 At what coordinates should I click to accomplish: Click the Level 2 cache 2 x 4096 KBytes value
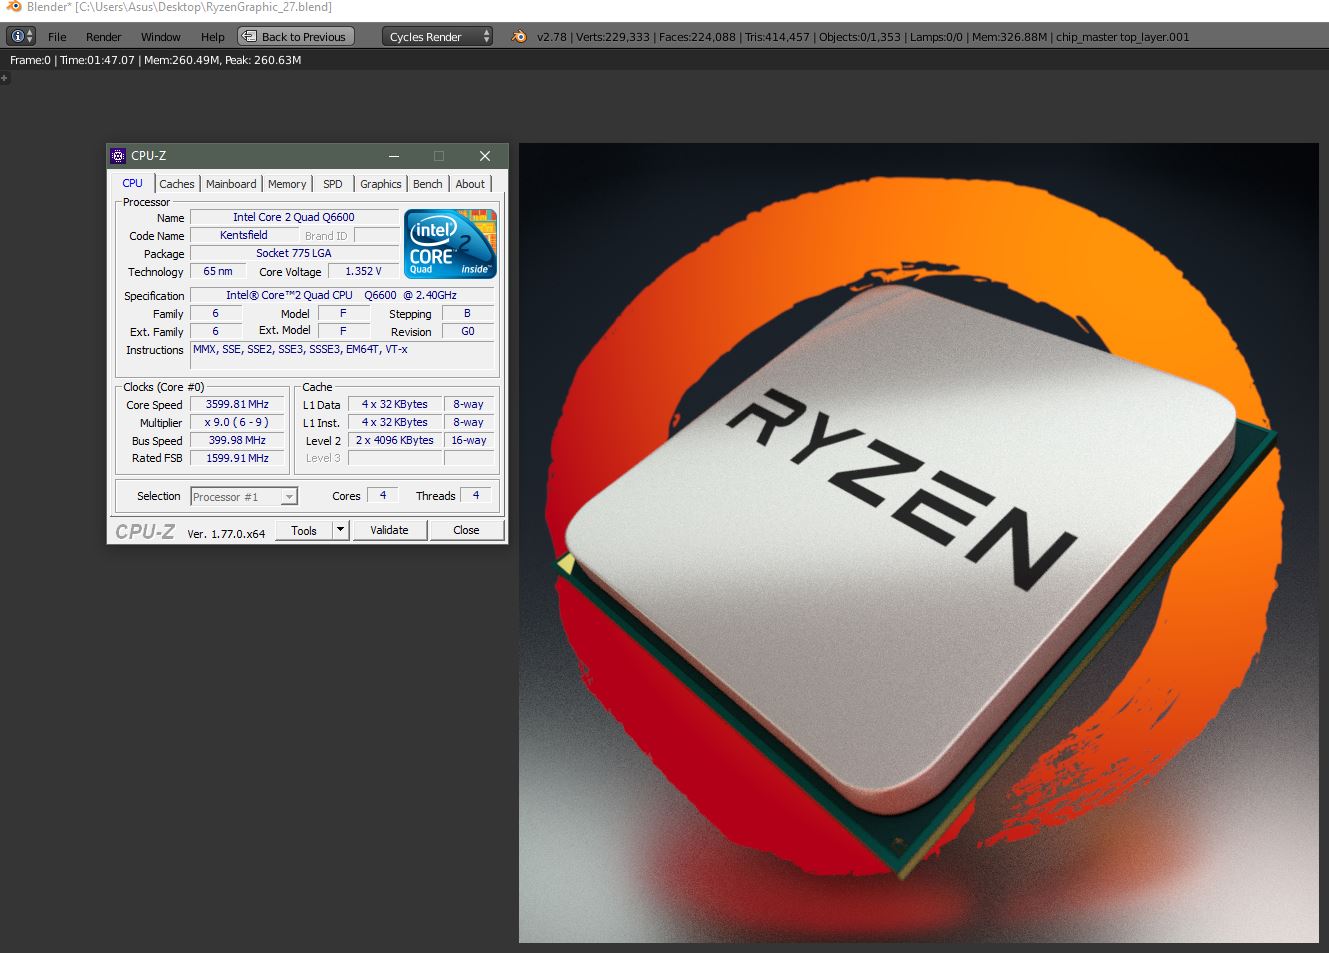pyautogui.click(x=395, y=440)
